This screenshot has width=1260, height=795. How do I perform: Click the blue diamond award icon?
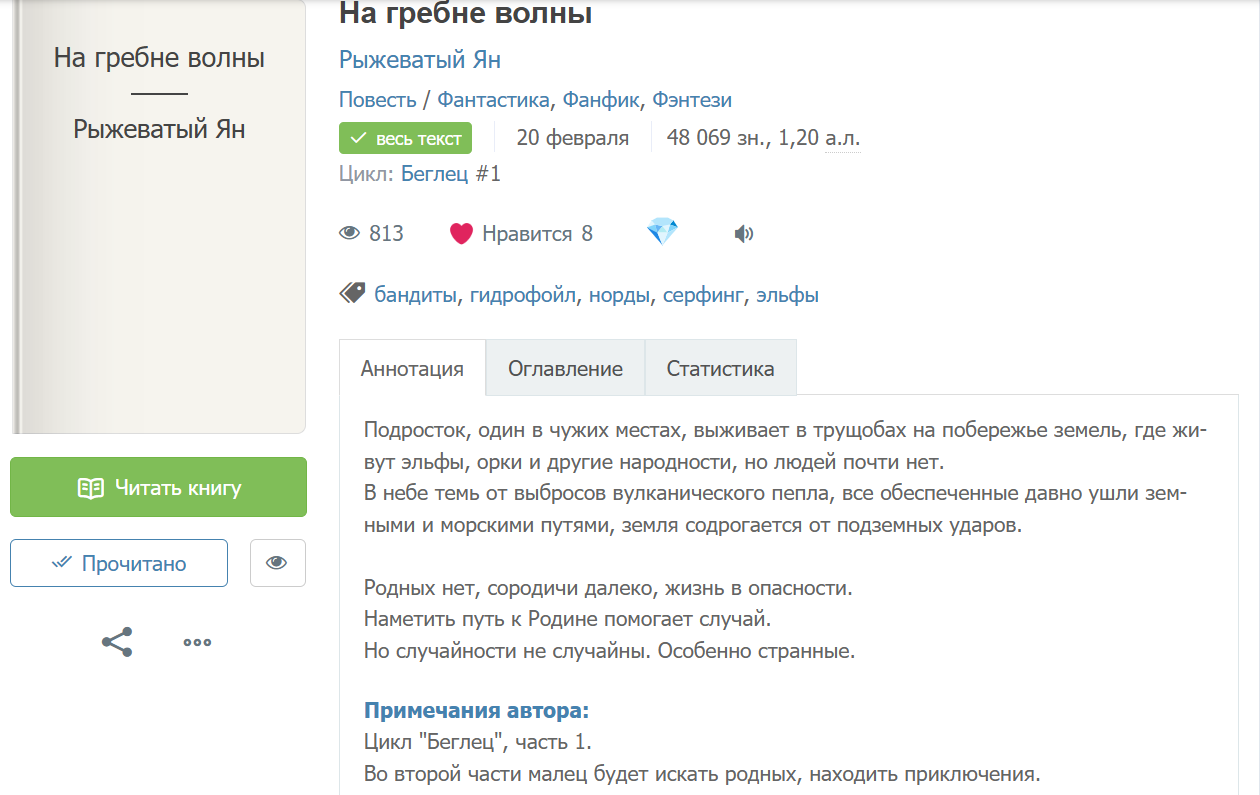pos(662,233)
